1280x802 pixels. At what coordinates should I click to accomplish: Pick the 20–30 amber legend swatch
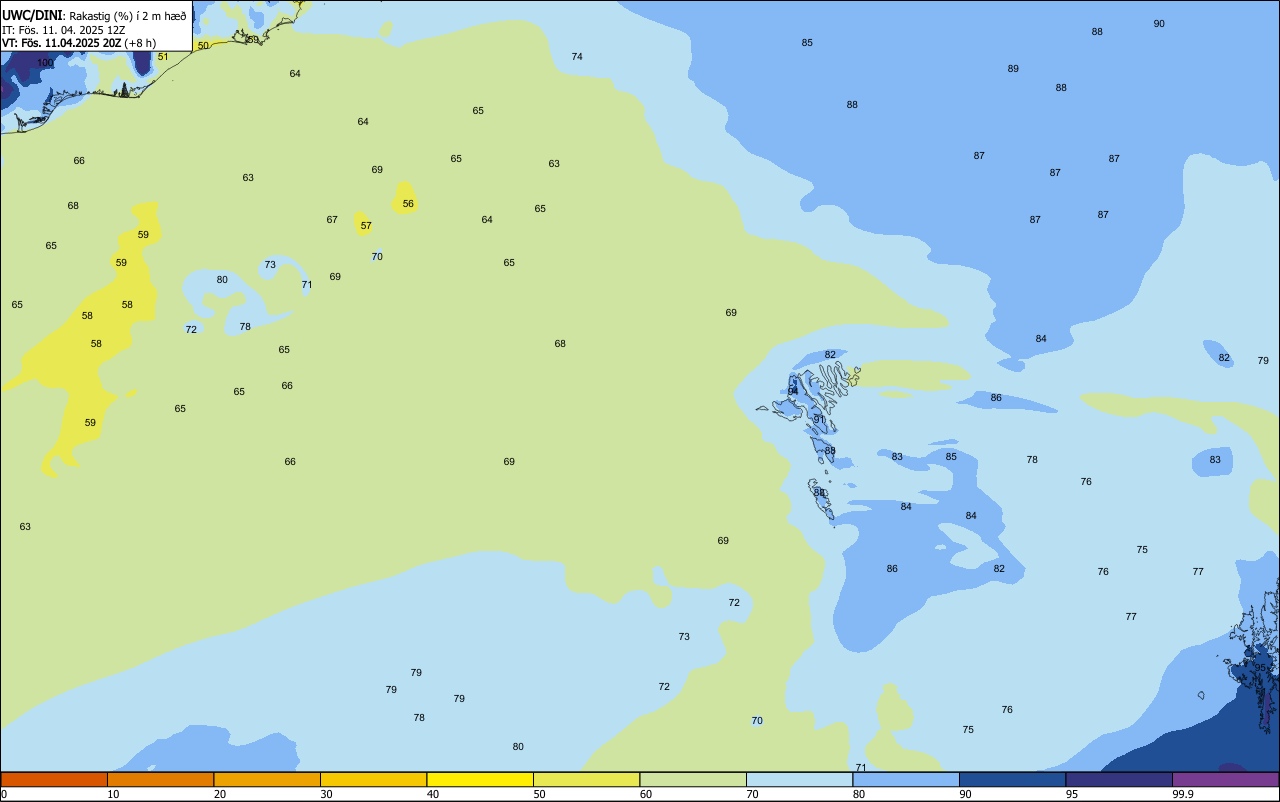click(267, 779)
